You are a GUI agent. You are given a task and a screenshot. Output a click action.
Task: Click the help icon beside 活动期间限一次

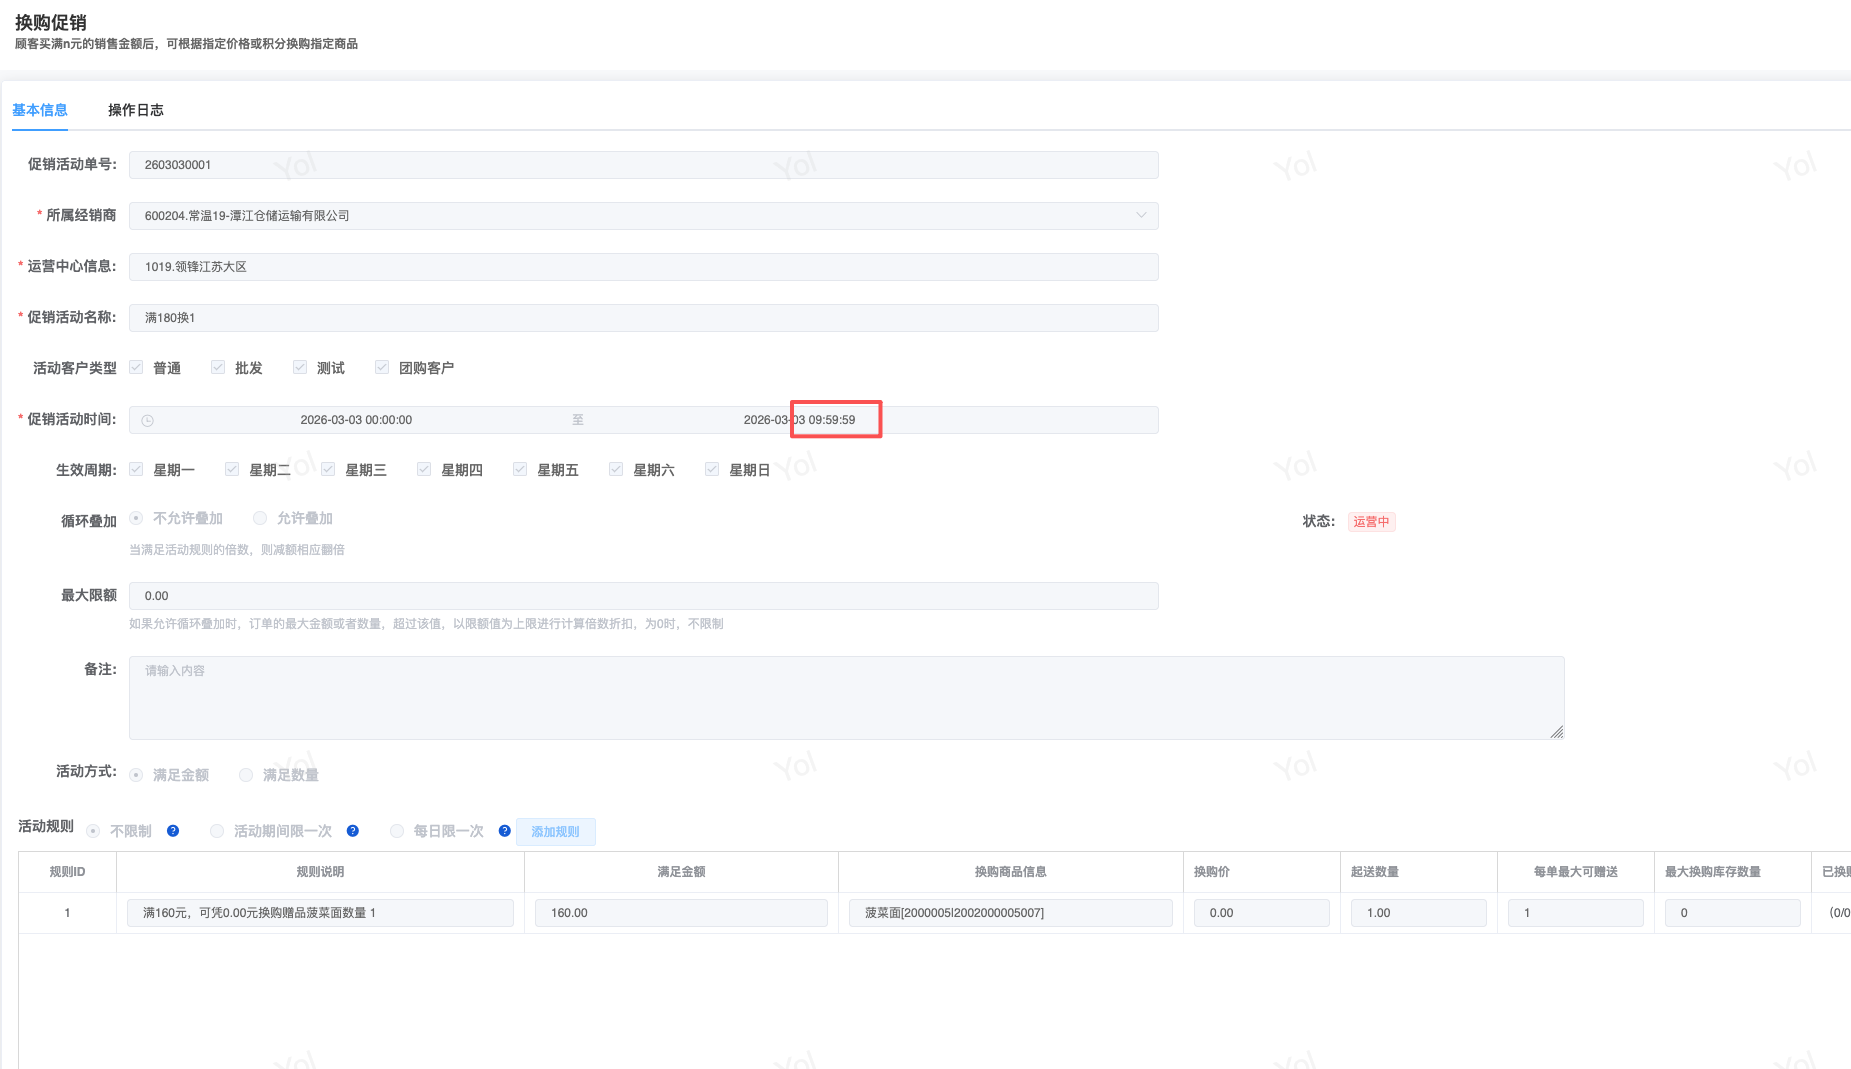[353, 831]
